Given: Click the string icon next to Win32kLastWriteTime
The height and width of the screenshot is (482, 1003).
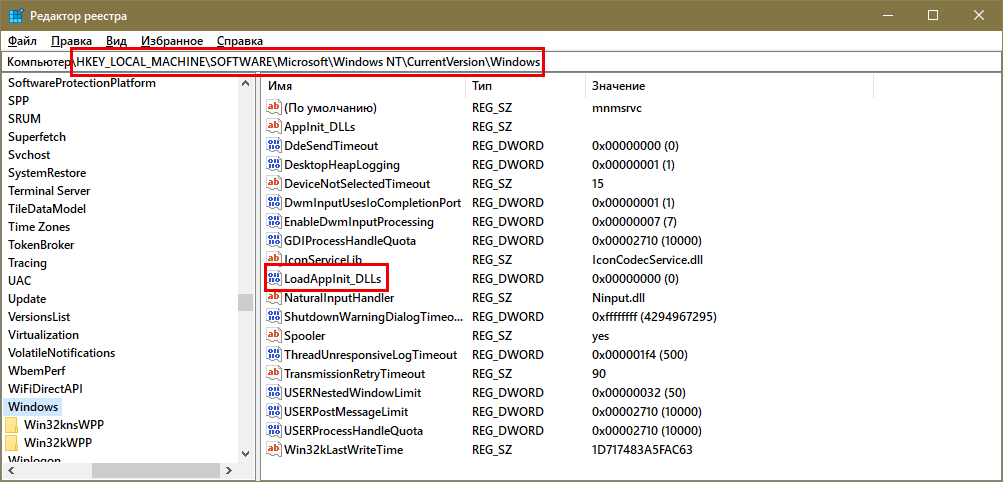Looking at the screenshot, I should (x=274, y=450).
